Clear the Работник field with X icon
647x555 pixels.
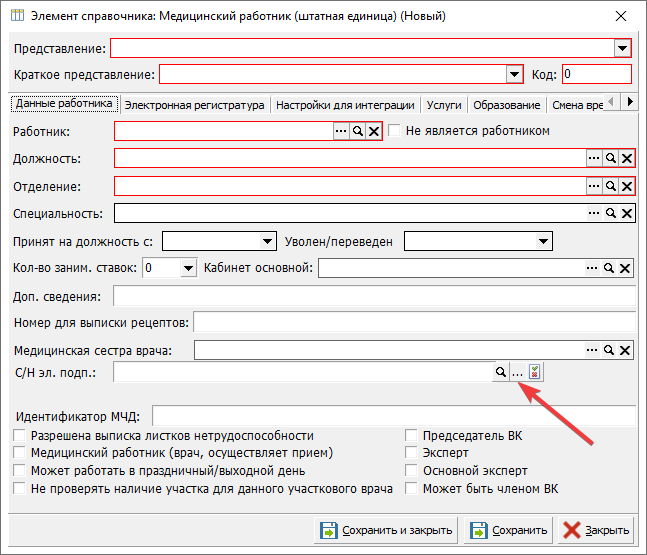point(373,131)
